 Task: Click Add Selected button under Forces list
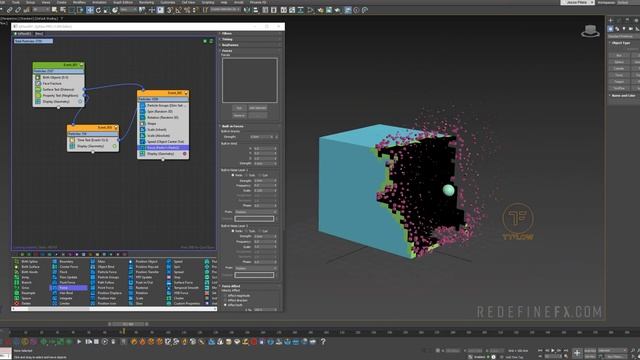coord(258,108)
